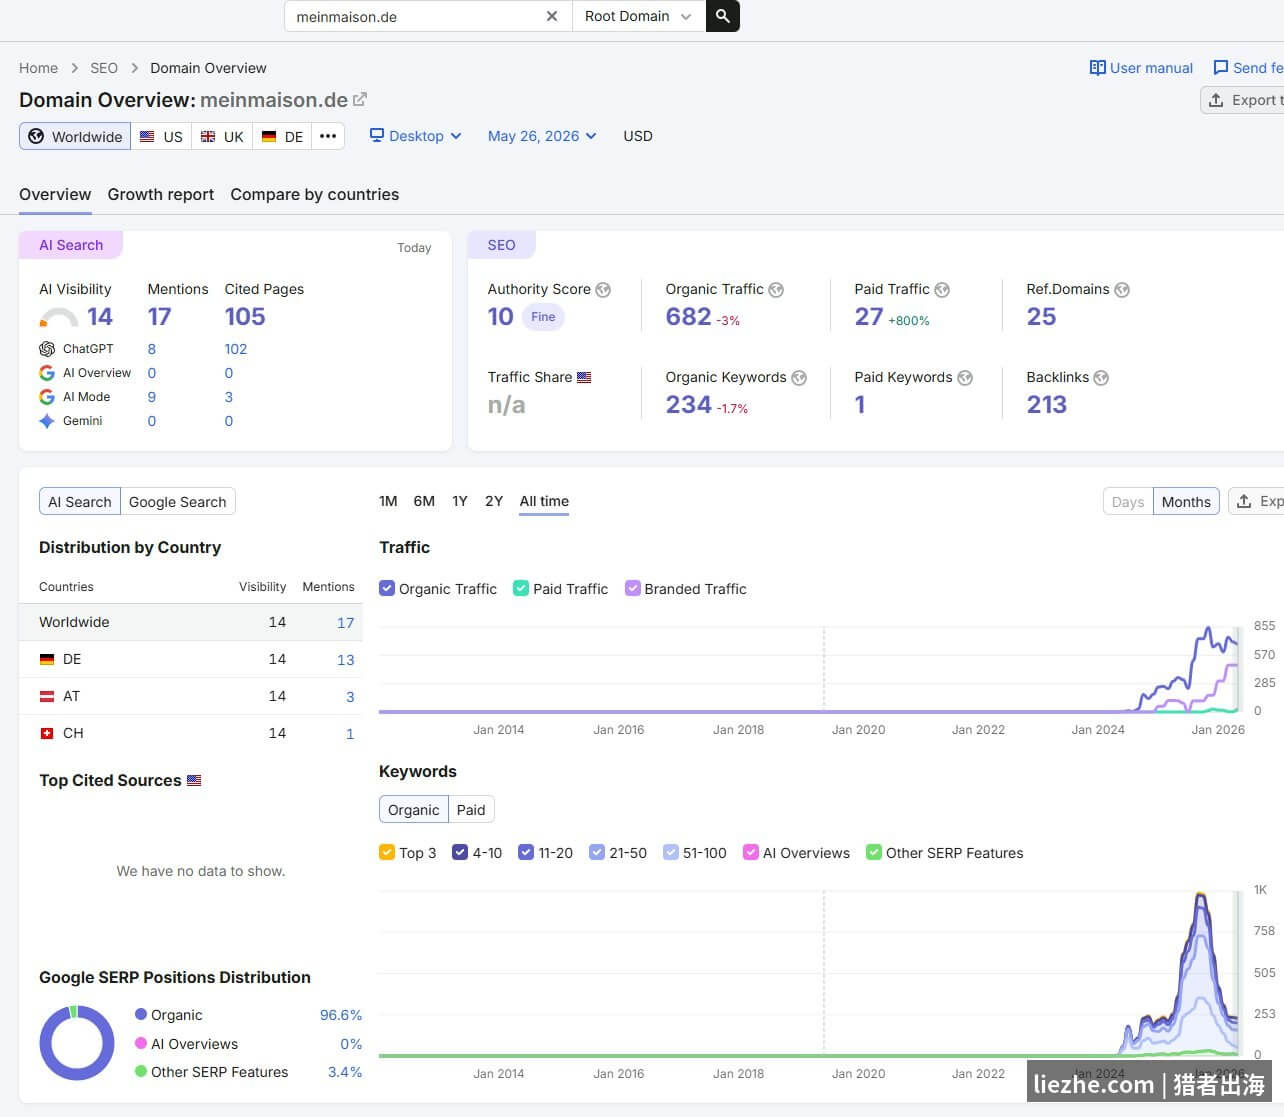Click Ref.Domains info globe icon

1122,290
